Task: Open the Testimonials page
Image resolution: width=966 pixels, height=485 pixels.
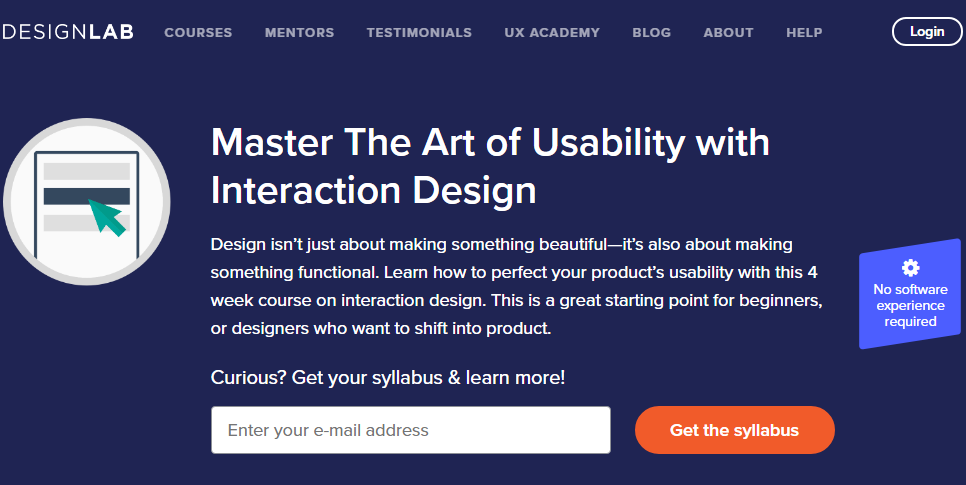Action: [419, 33]
